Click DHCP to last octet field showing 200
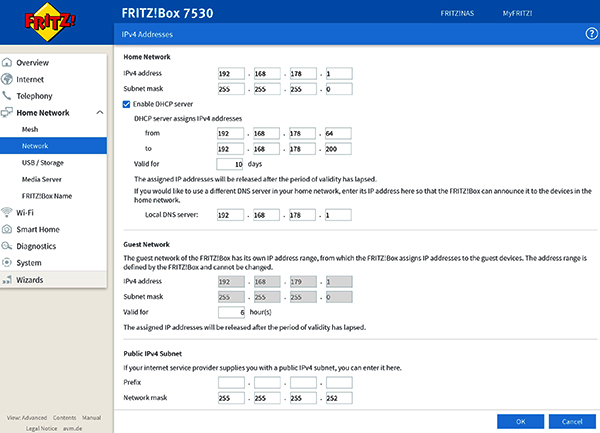The height and width of the screenshot is (433, 600). (x=338, y=149)
